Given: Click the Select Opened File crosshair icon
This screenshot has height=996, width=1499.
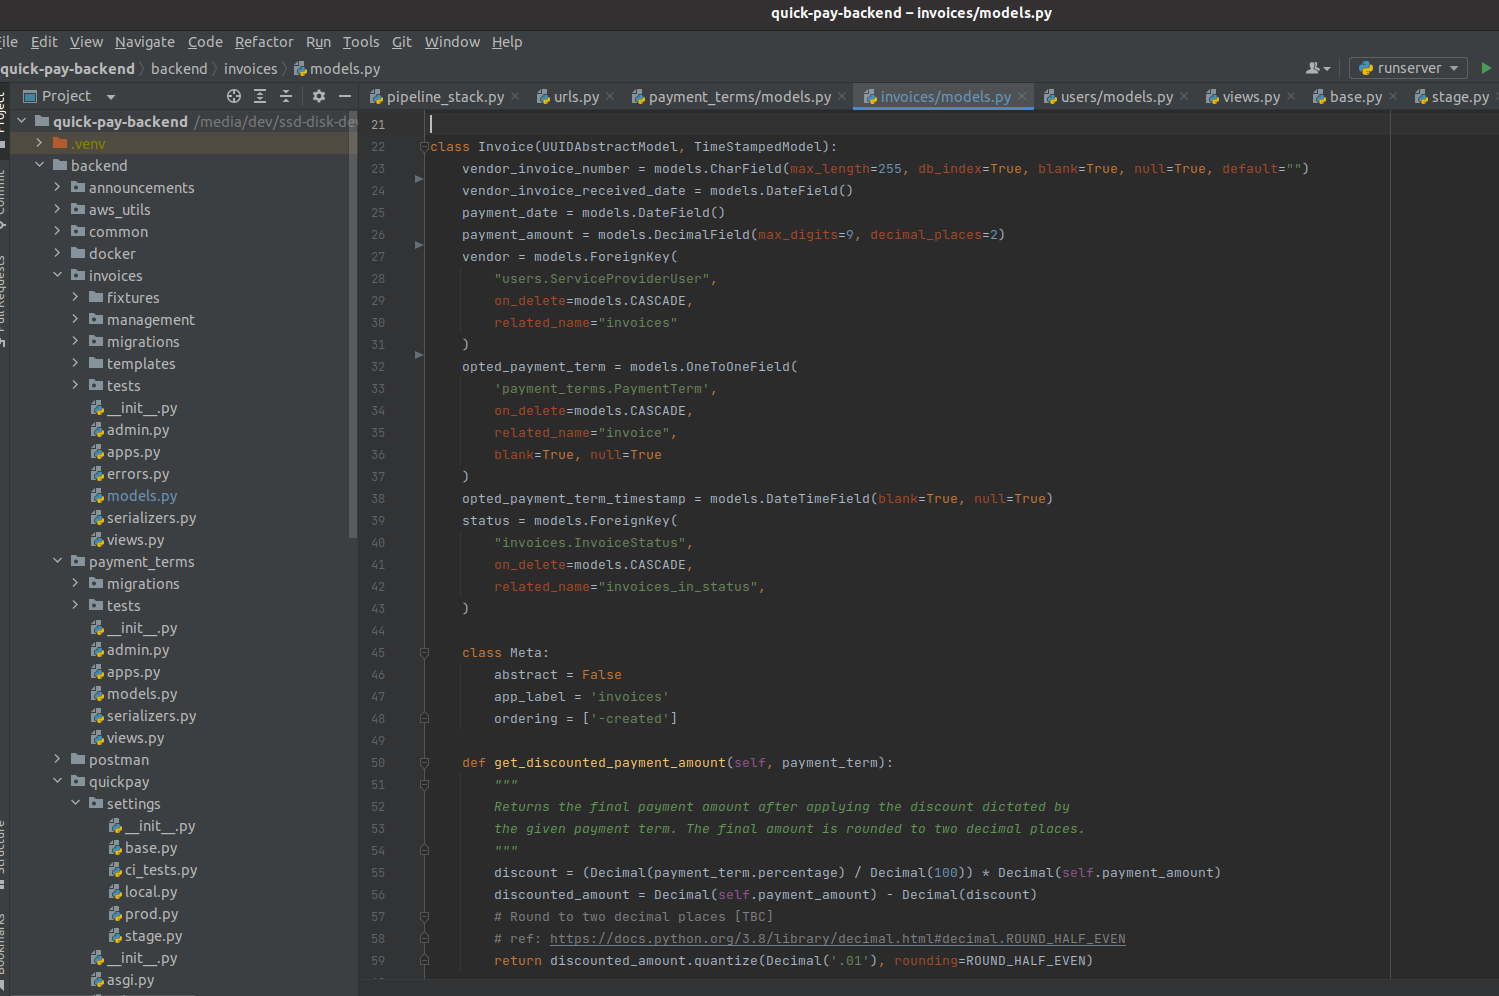Looking at the screenshot, I should point(234,96).
